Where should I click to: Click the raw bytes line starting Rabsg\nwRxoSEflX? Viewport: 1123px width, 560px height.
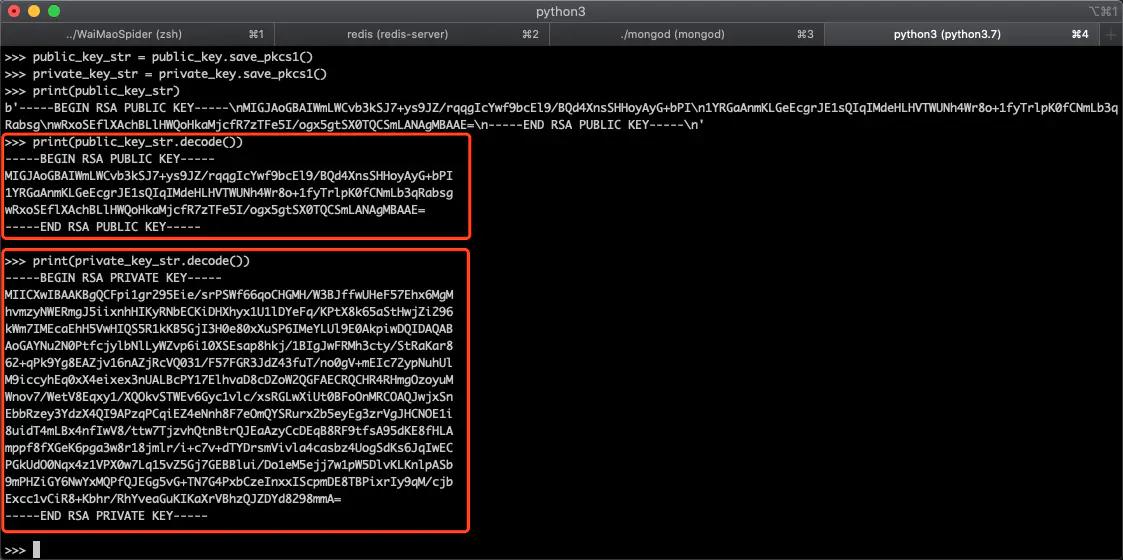(354, 125)
